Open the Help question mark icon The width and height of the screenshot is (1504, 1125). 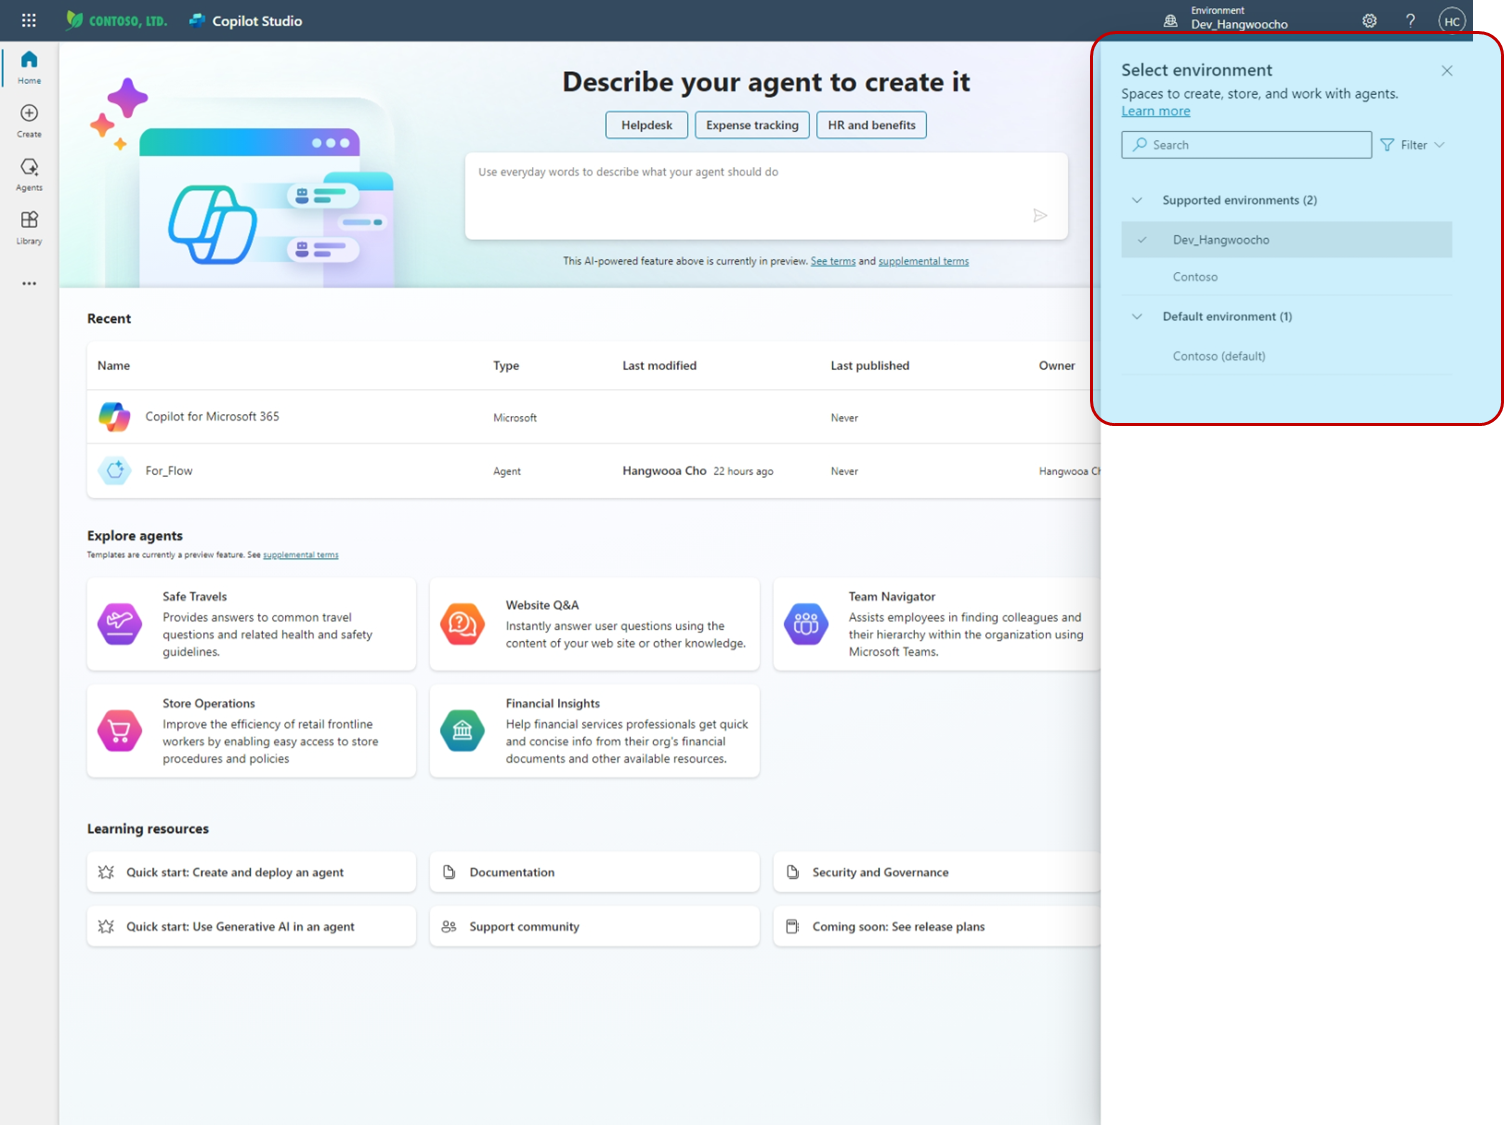(x=1410, y=20)
